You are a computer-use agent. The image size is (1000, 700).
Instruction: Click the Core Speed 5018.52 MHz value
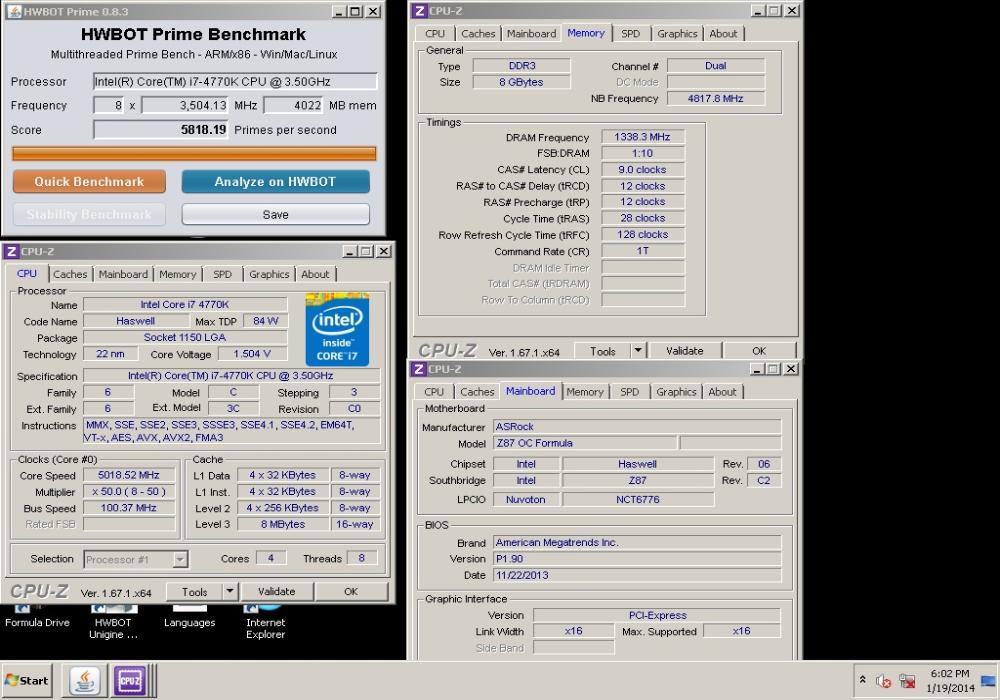tap(129, 475)
